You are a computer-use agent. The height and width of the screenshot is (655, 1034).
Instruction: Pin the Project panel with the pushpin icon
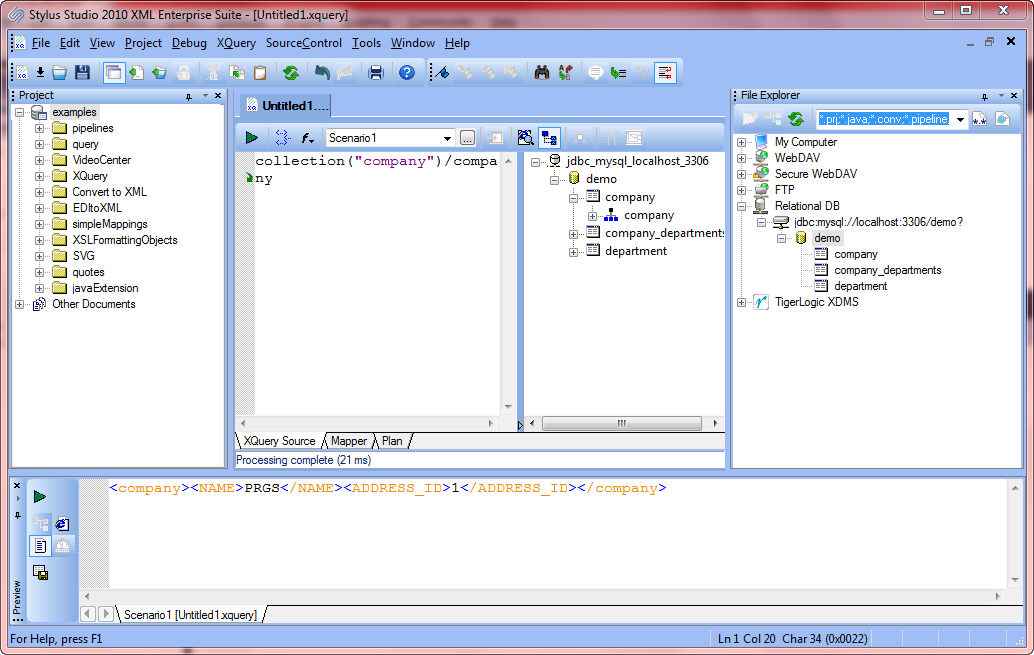click(189, 96)
